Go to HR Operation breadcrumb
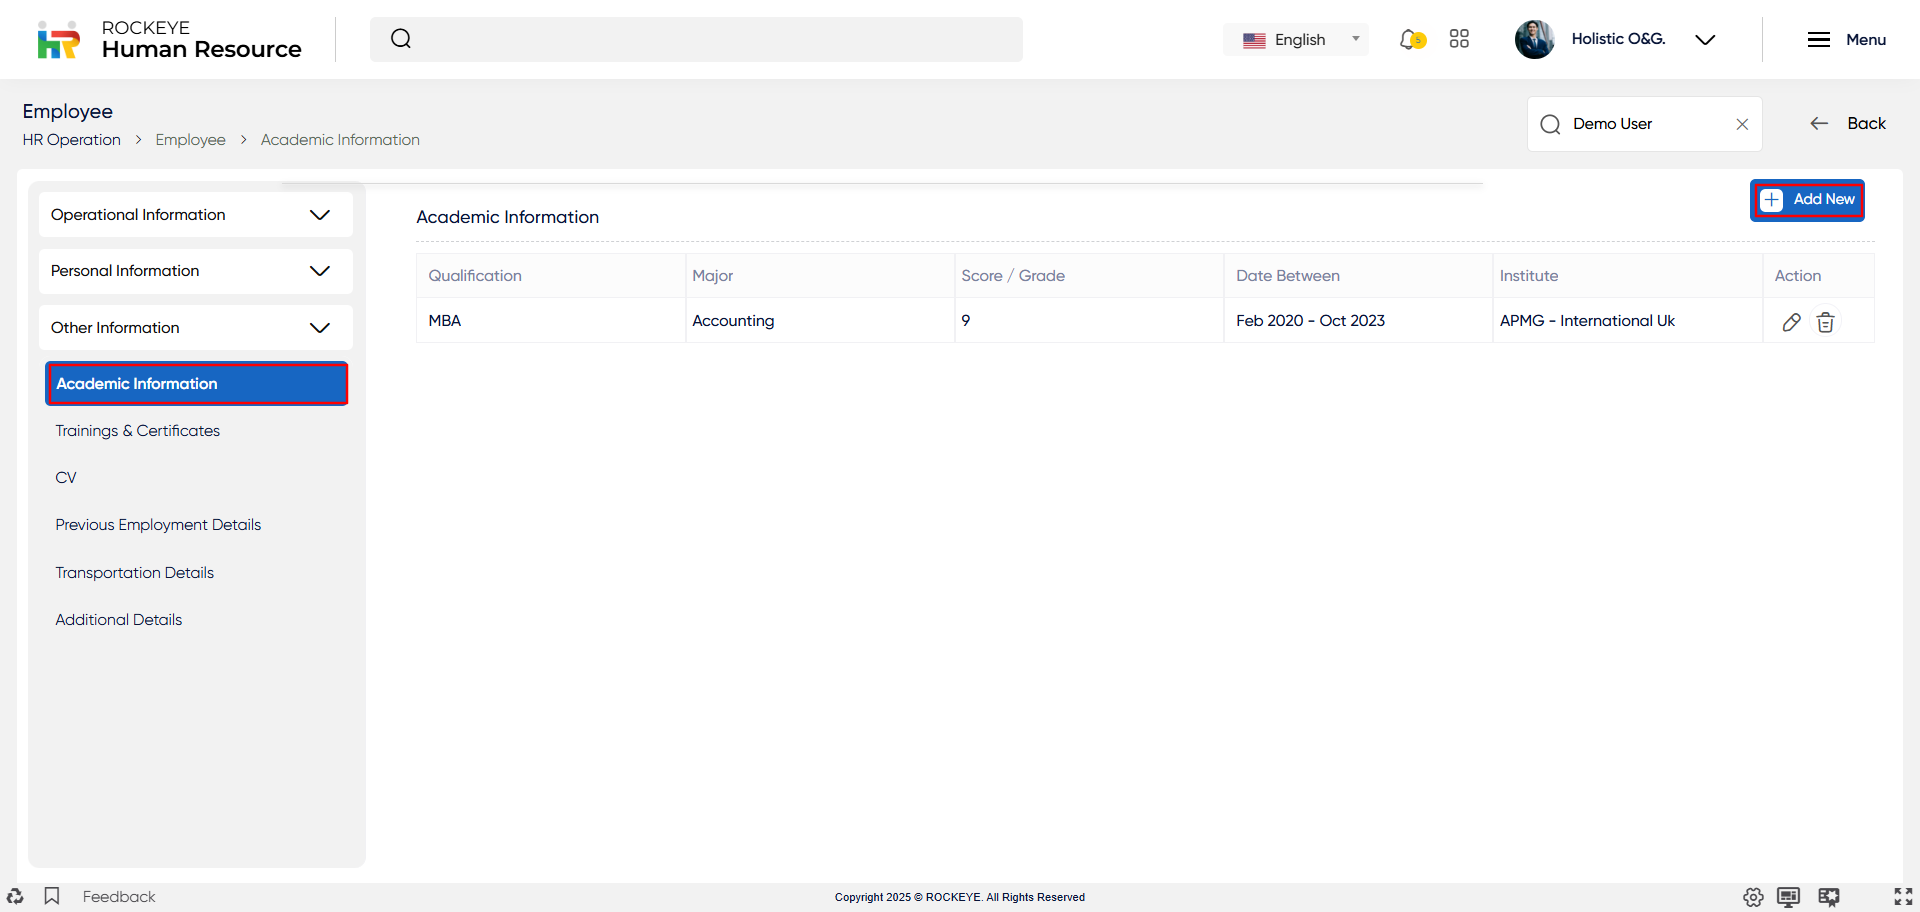Viewport: 1920px width, 912px height. pyautogui.click(x=72, y=140)
